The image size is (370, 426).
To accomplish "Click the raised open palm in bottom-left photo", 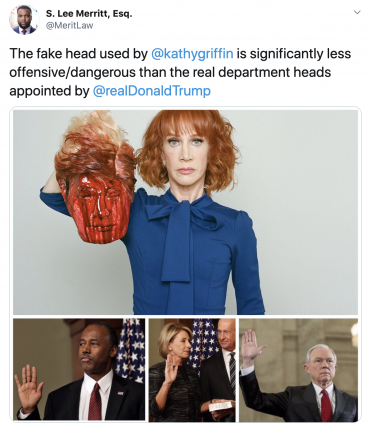I will pyautogui.click(x=28, y=388).
